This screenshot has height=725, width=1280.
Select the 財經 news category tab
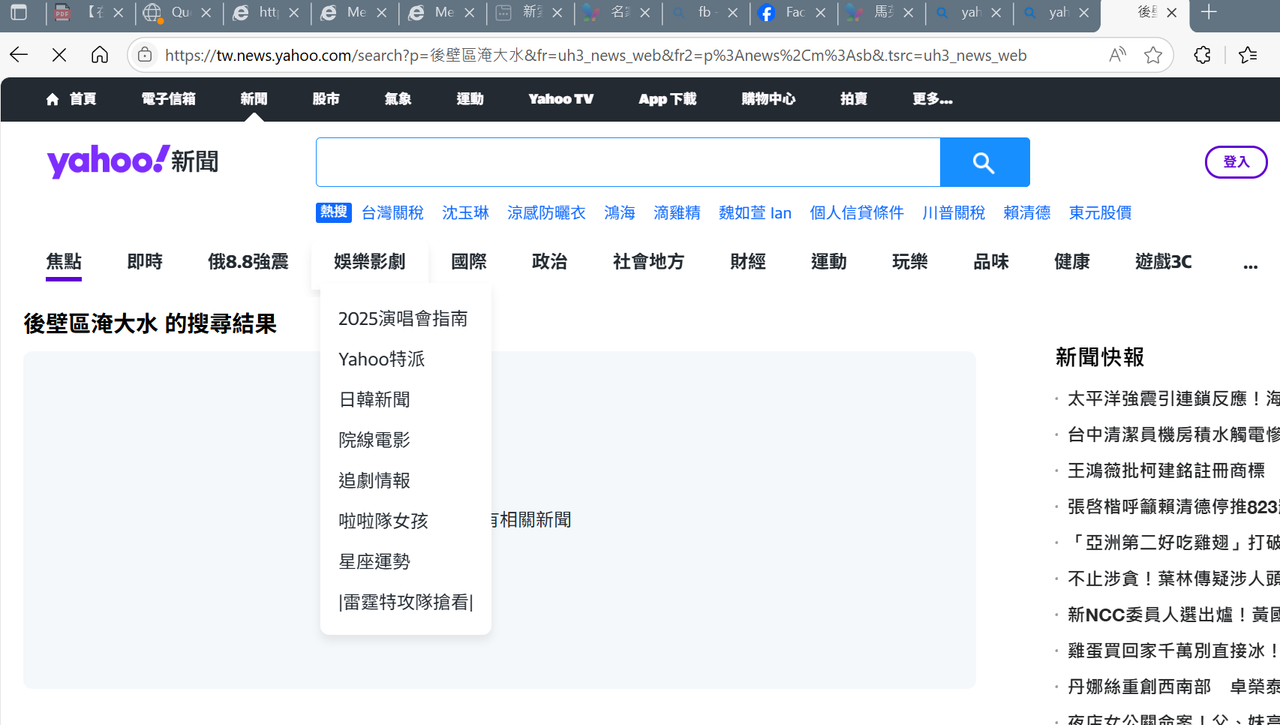coord(748,262)
